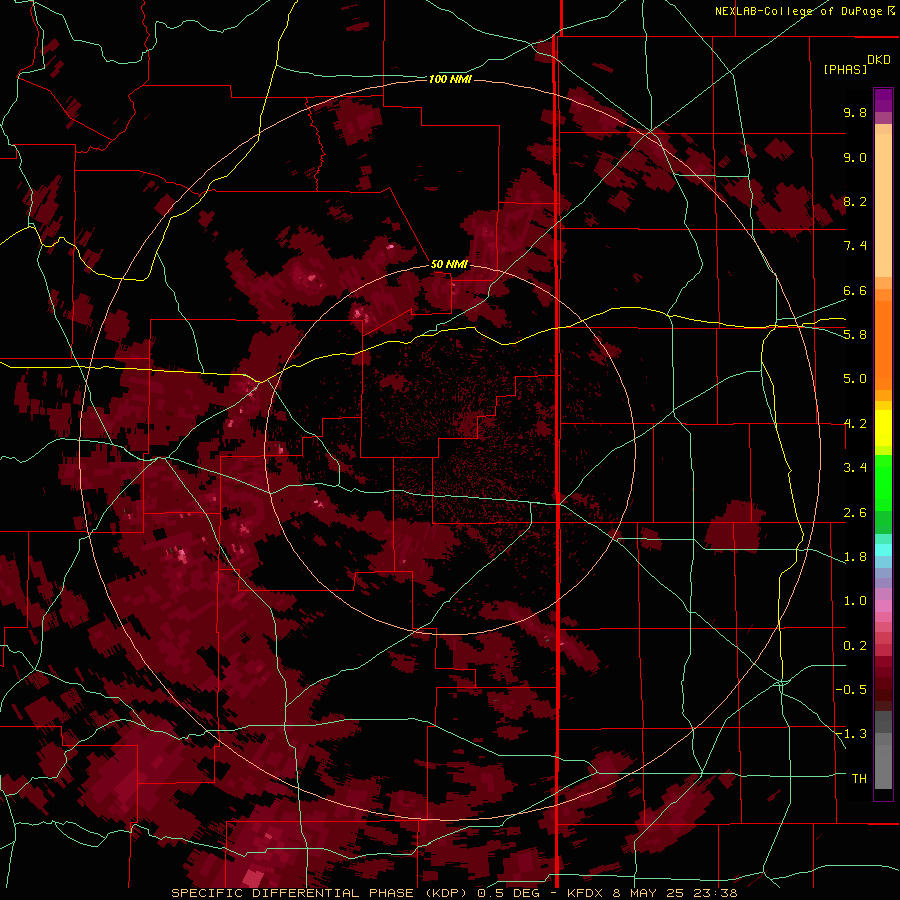Click the 1.8 value on color scale
The width and height of the screenshot is (900, 900).
tap(855, 557)
